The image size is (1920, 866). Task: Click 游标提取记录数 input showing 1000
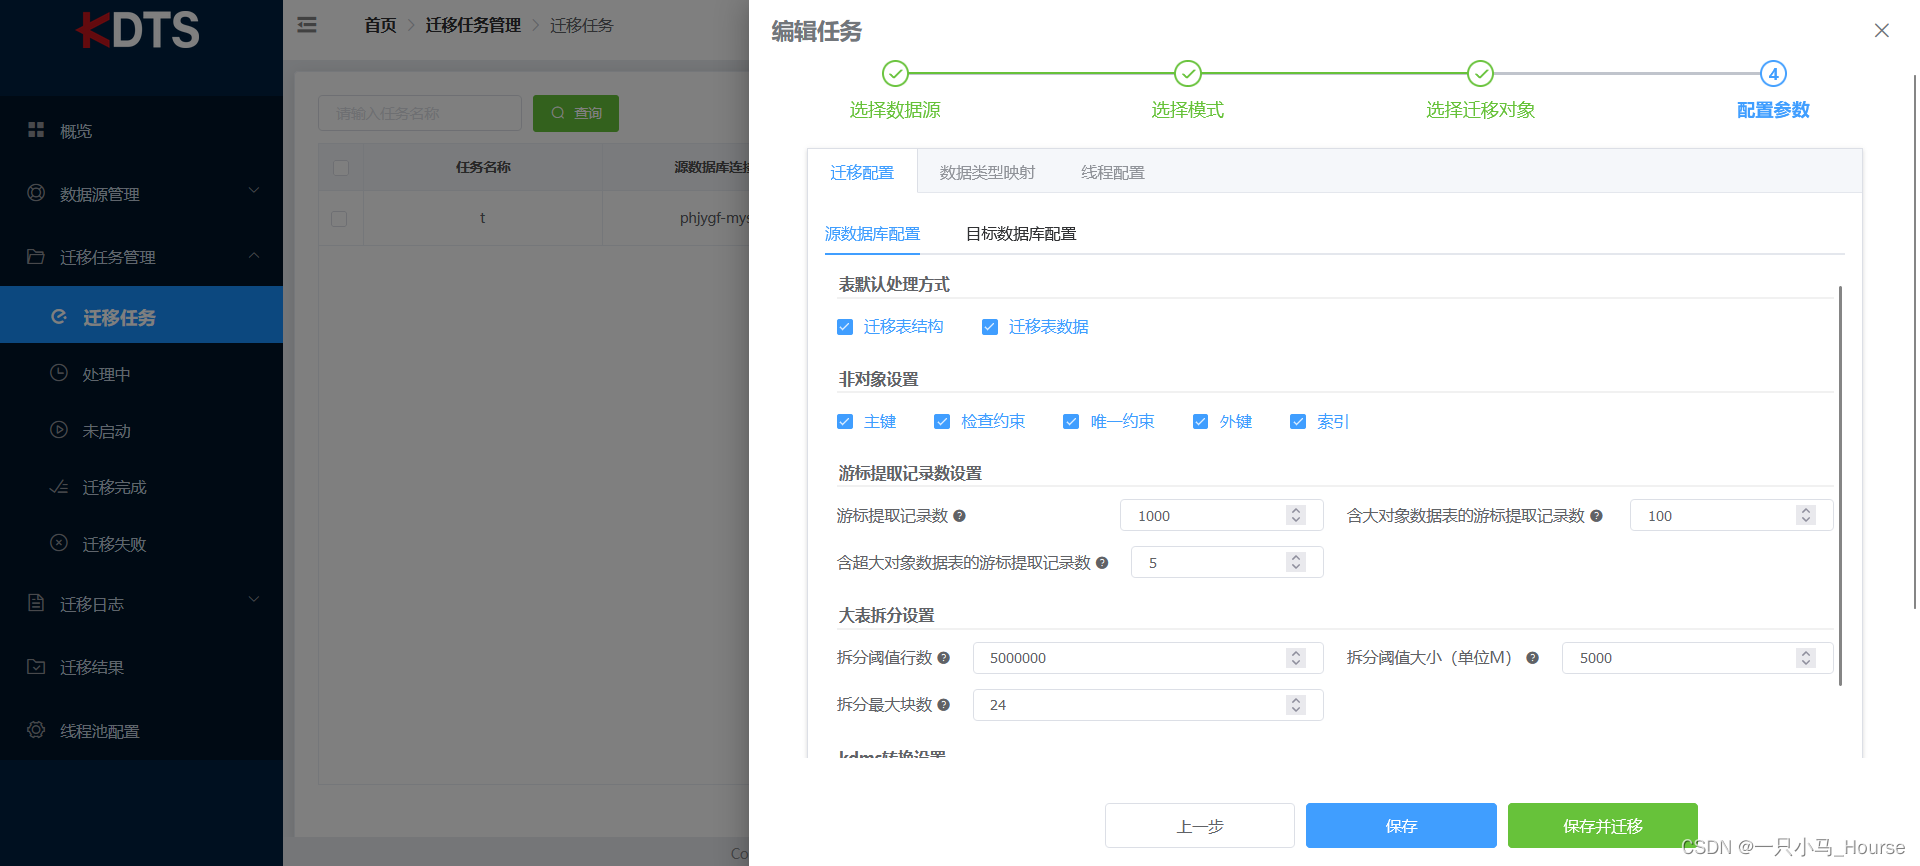pyautogui.click(x=1222, y=515)
